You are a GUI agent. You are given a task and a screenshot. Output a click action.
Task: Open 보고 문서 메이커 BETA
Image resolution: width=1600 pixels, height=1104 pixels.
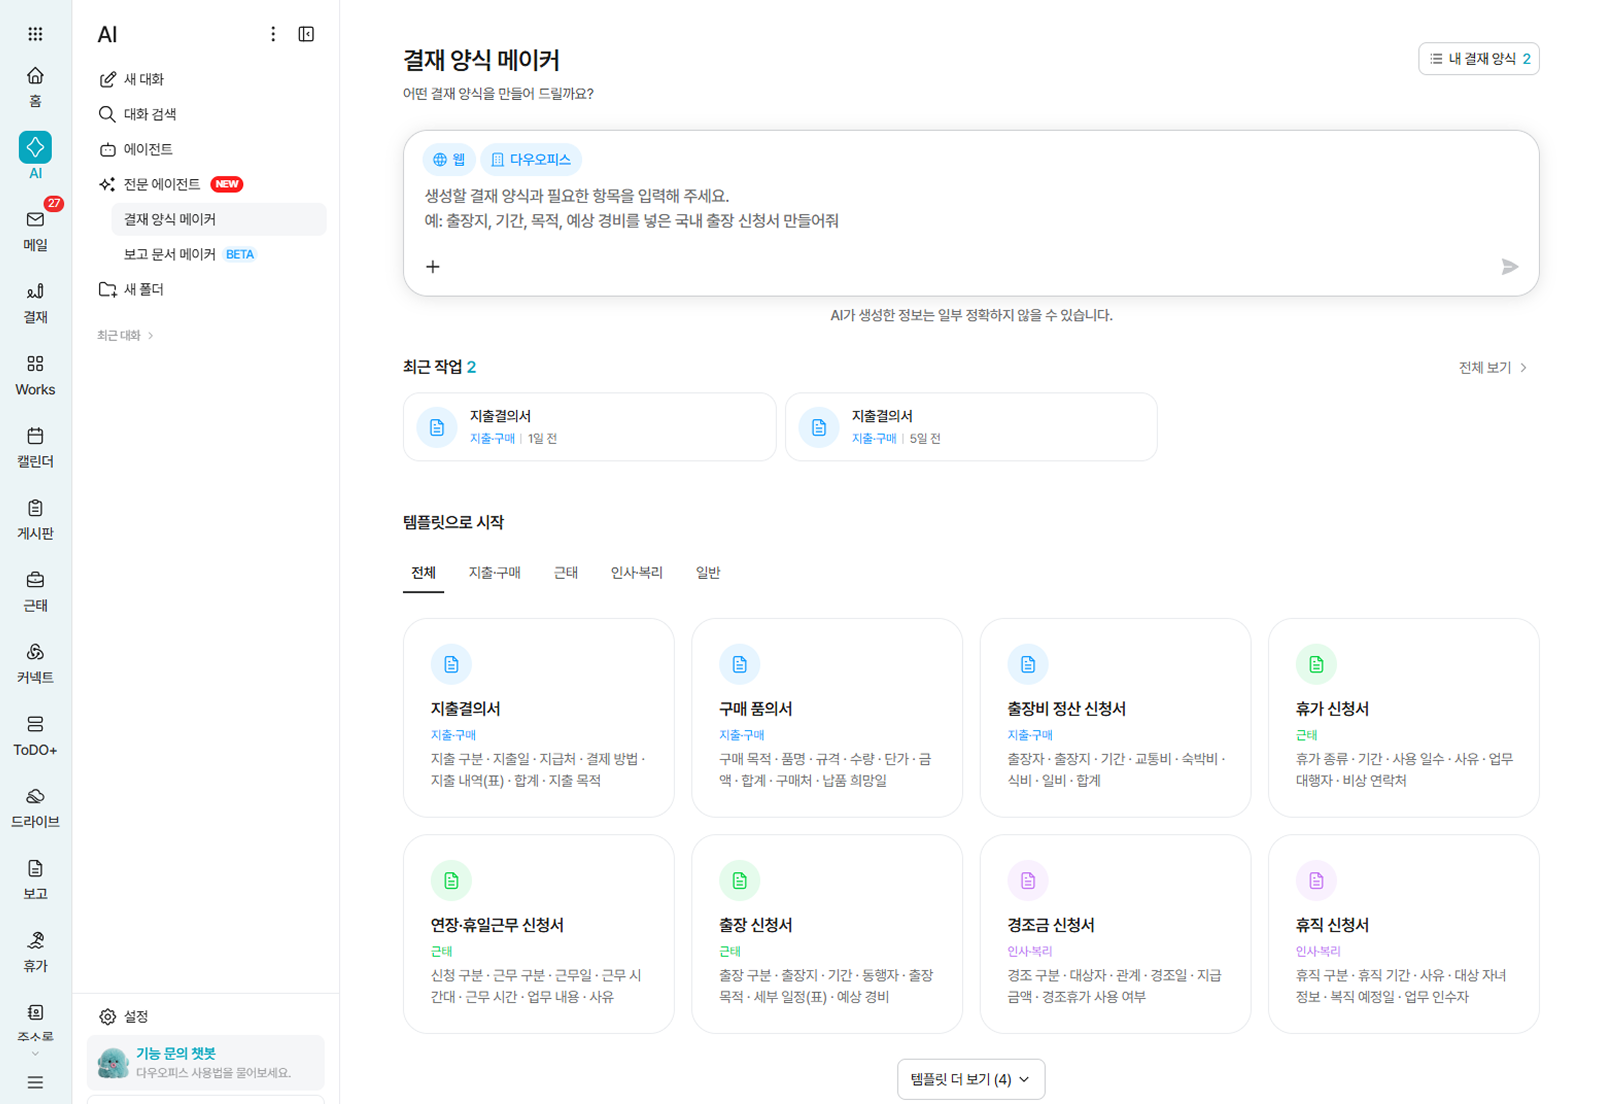pos(218,254)
